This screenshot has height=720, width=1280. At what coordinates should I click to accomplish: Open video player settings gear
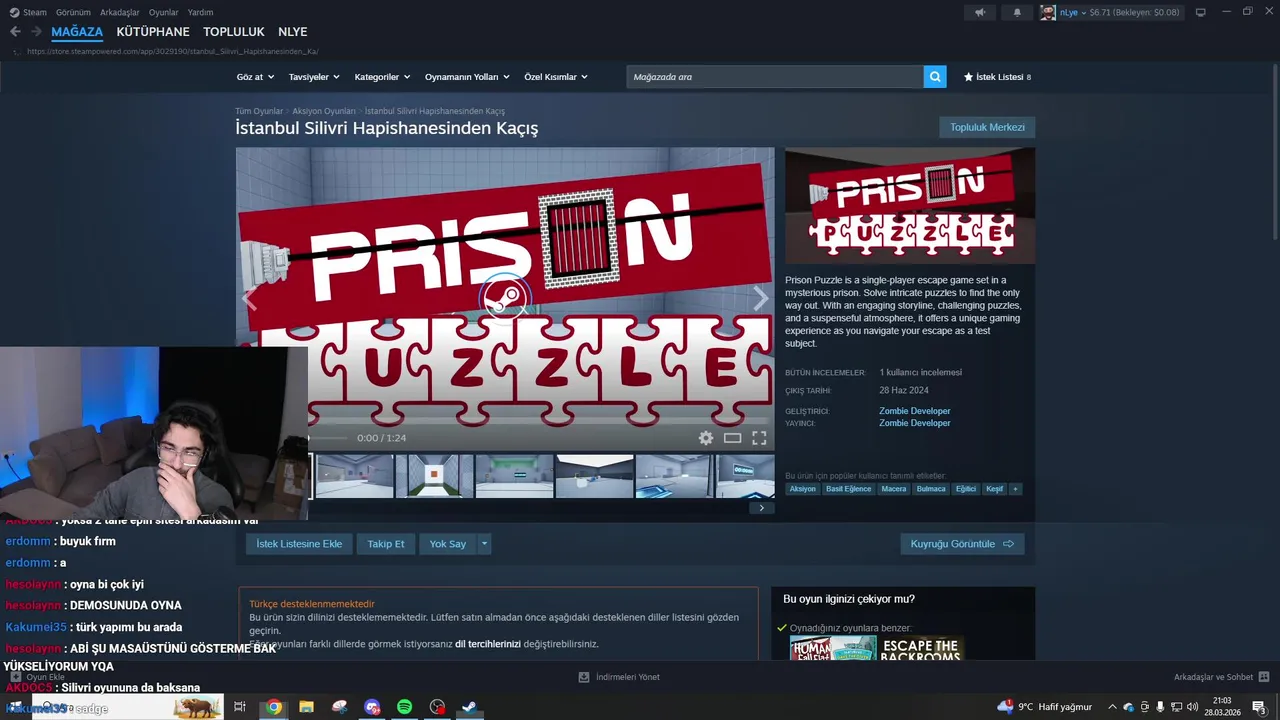706,438
